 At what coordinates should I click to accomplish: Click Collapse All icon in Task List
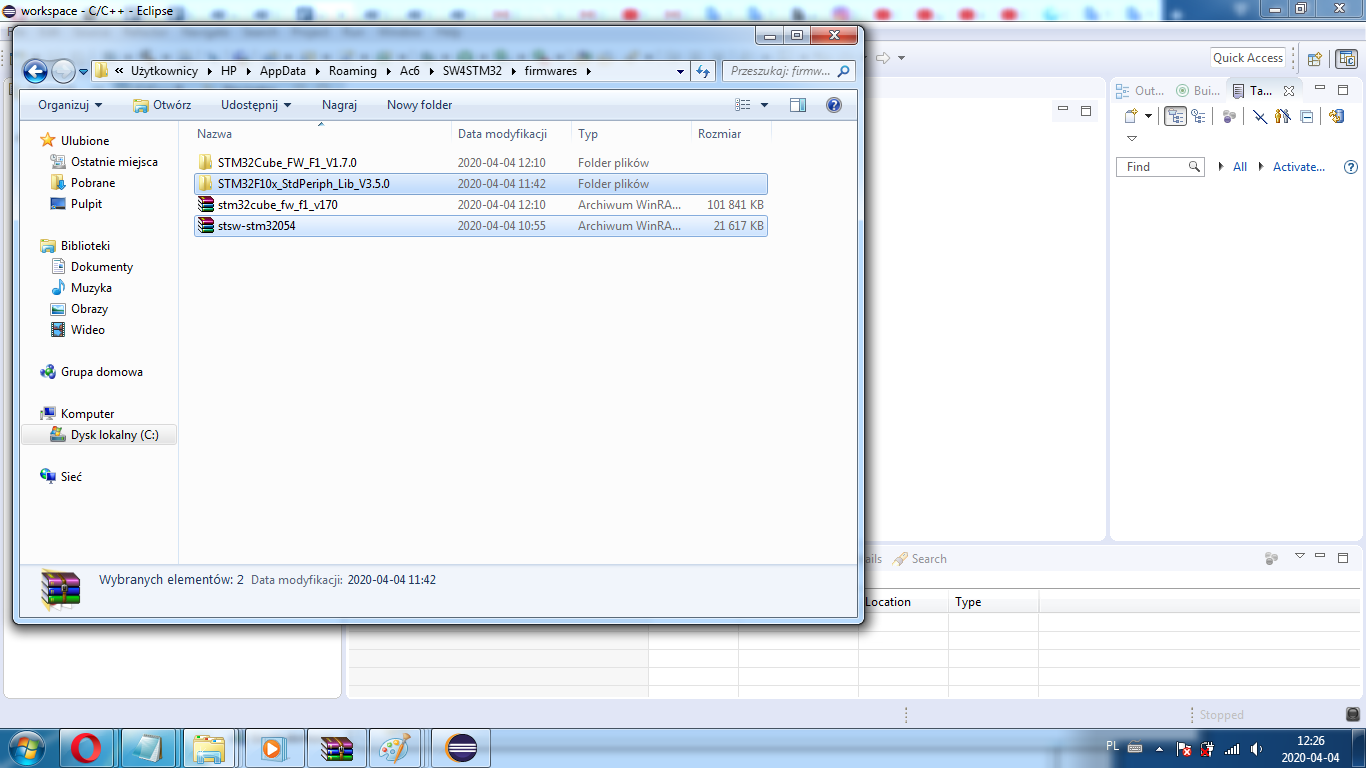(x=1306, y=116)
